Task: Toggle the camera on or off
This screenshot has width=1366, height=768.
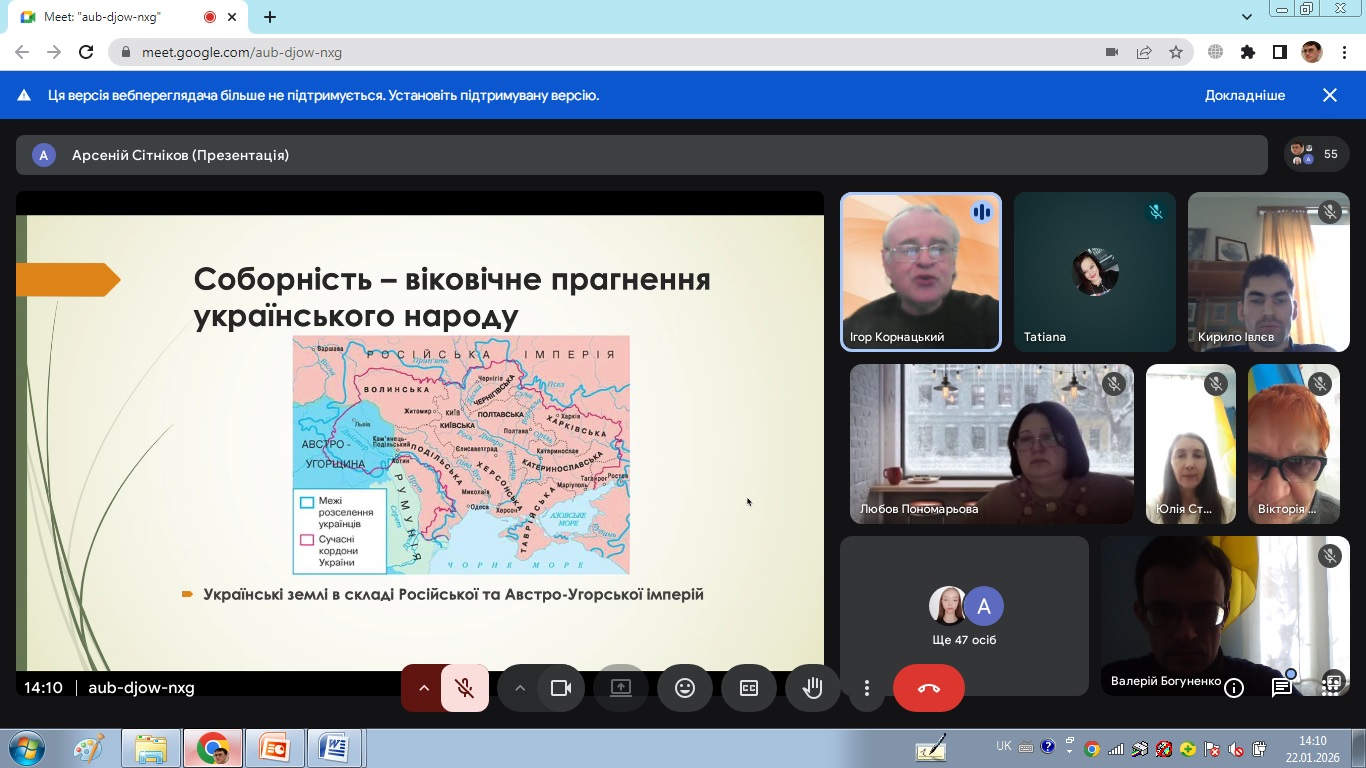Action: coord(561,688)
